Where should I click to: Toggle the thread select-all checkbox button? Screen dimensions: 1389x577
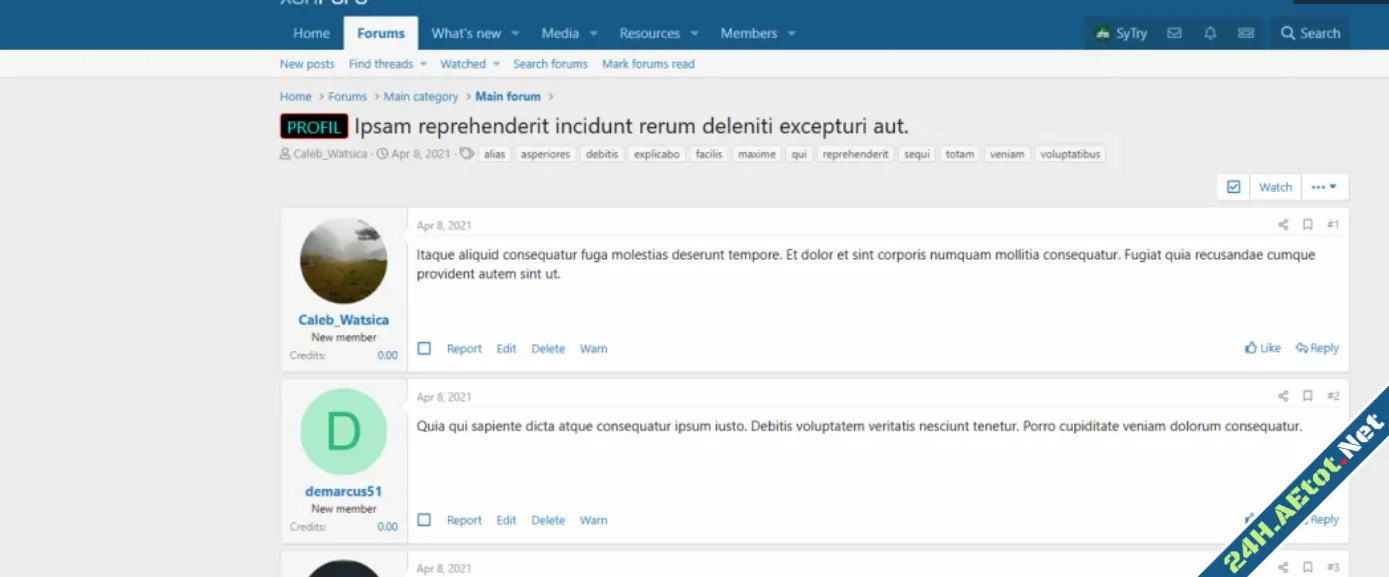click(x=1233, y=187)
